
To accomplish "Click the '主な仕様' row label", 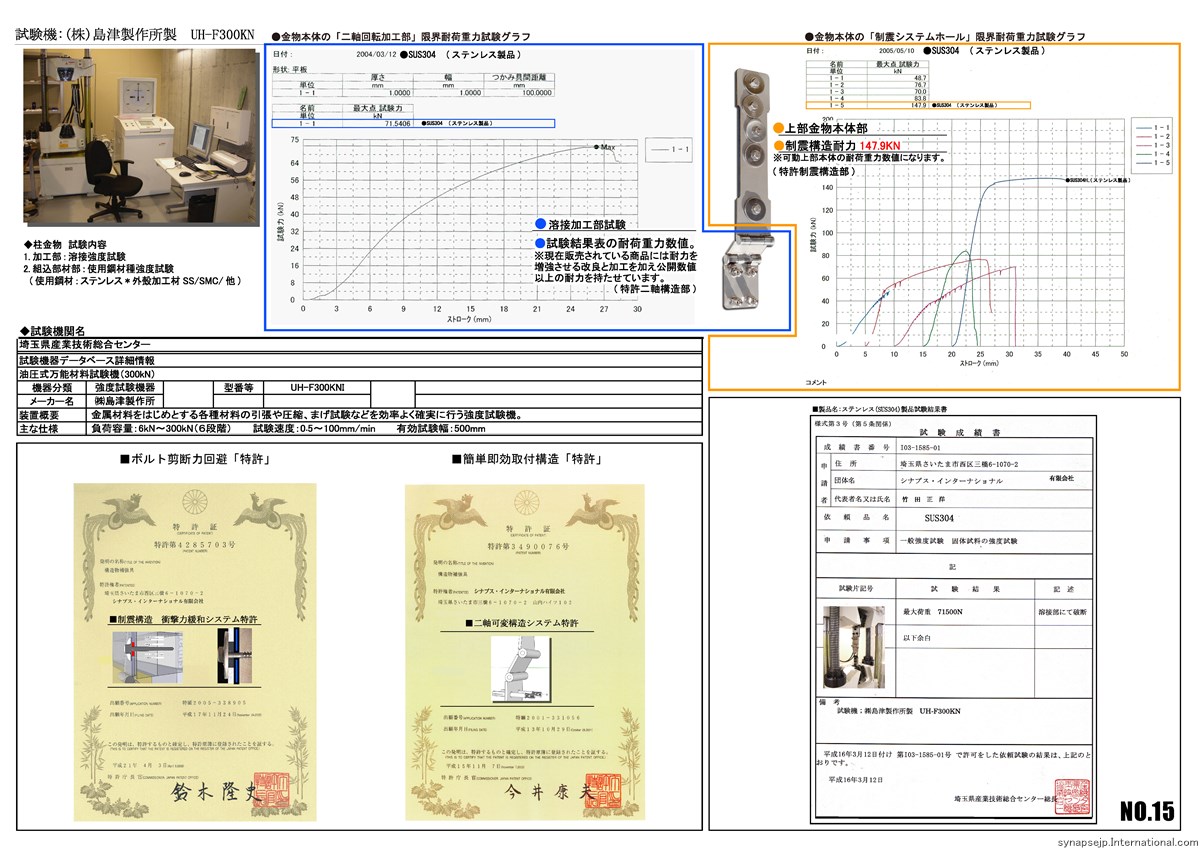I will (x=53, y=428).
